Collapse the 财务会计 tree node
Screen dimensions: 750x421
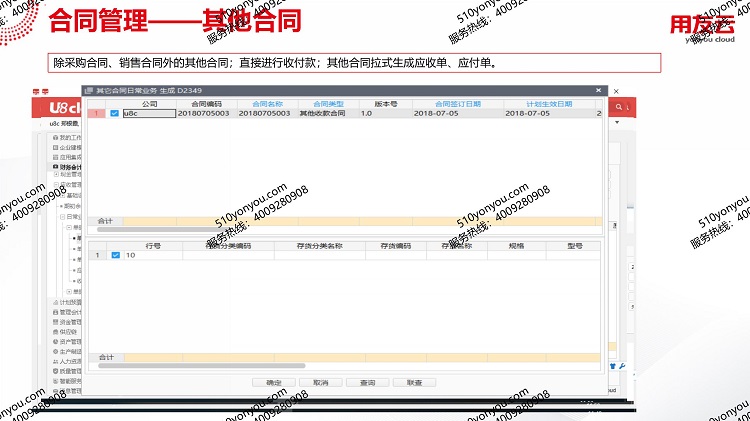click(x=53, y=166)
